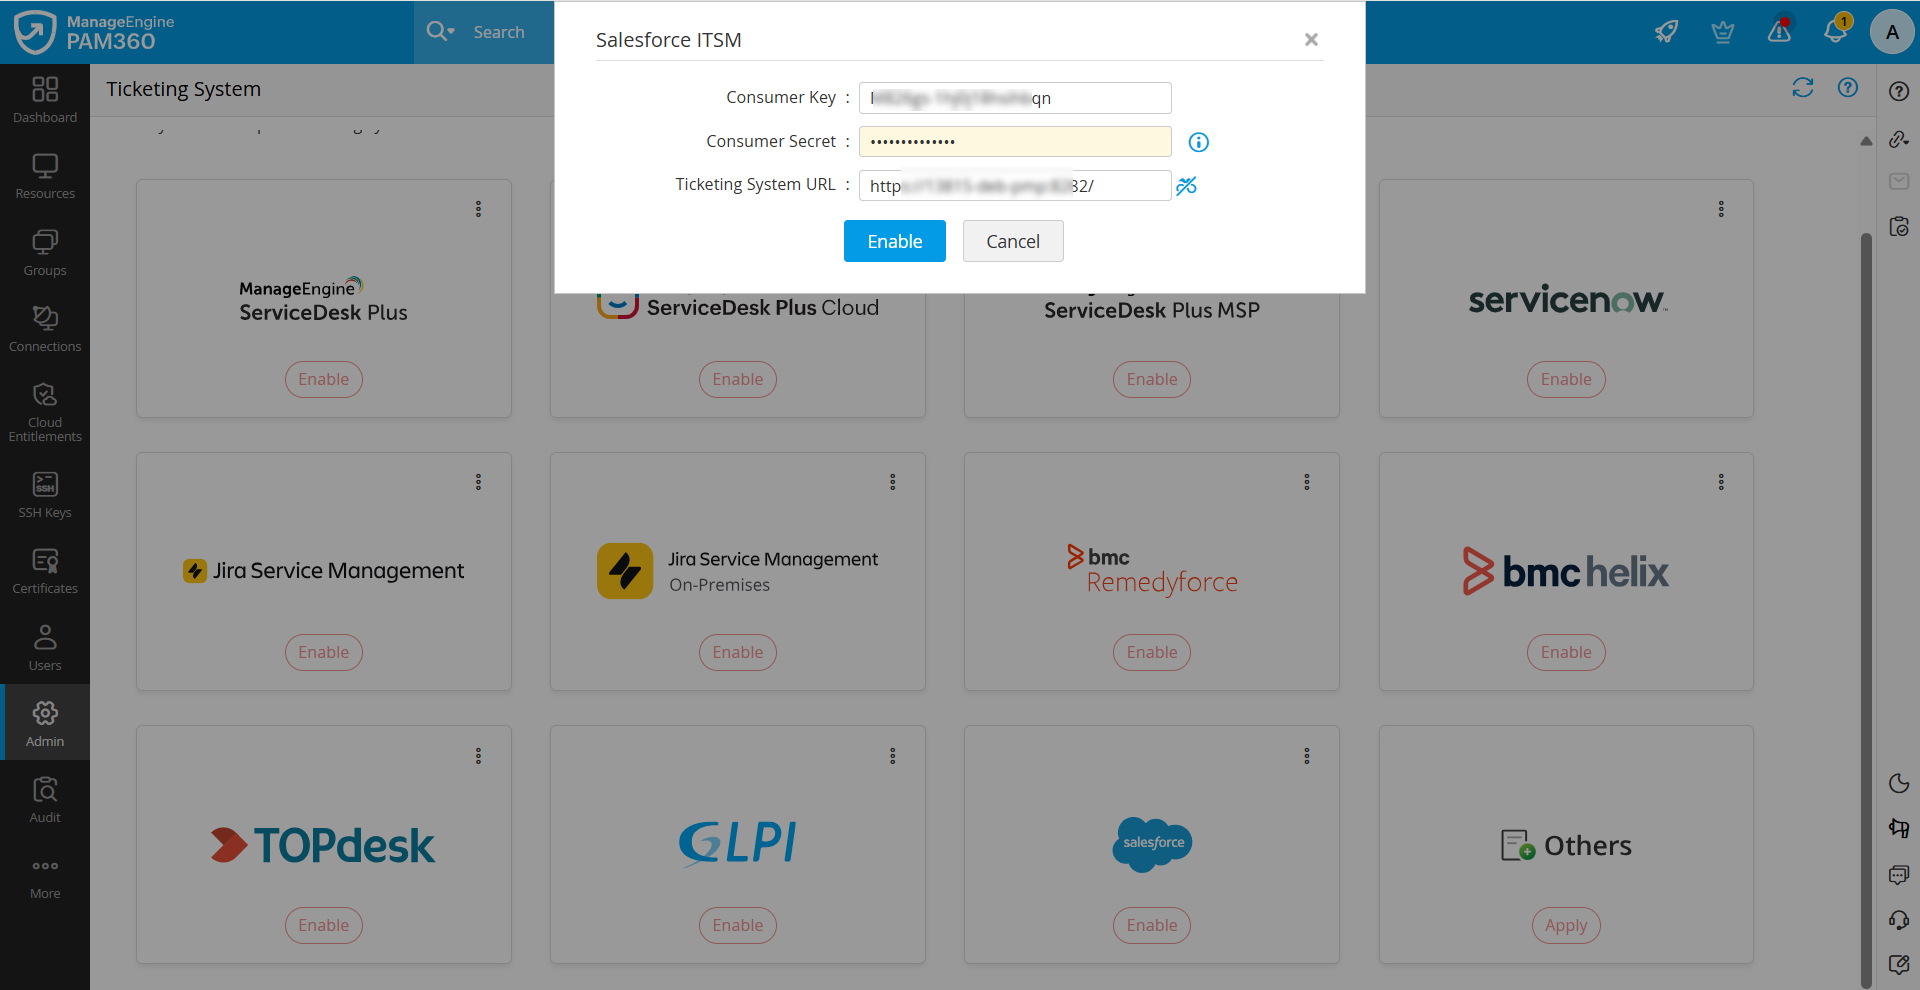Enable ServiceDesk Plus MSP integration
This screenshot has width=1920, height=990.
[1152, 379]
